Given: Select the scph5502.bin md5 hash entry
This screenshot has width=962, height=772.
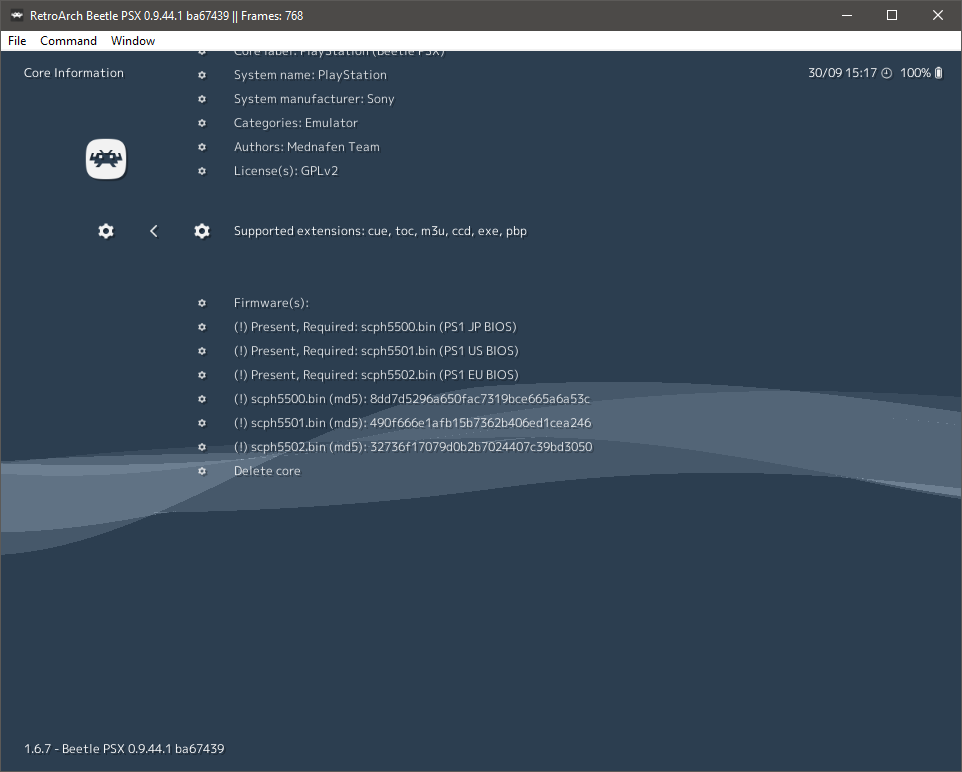Looking at the screenshot, I should pyautogui.click(x=413, y=447).
